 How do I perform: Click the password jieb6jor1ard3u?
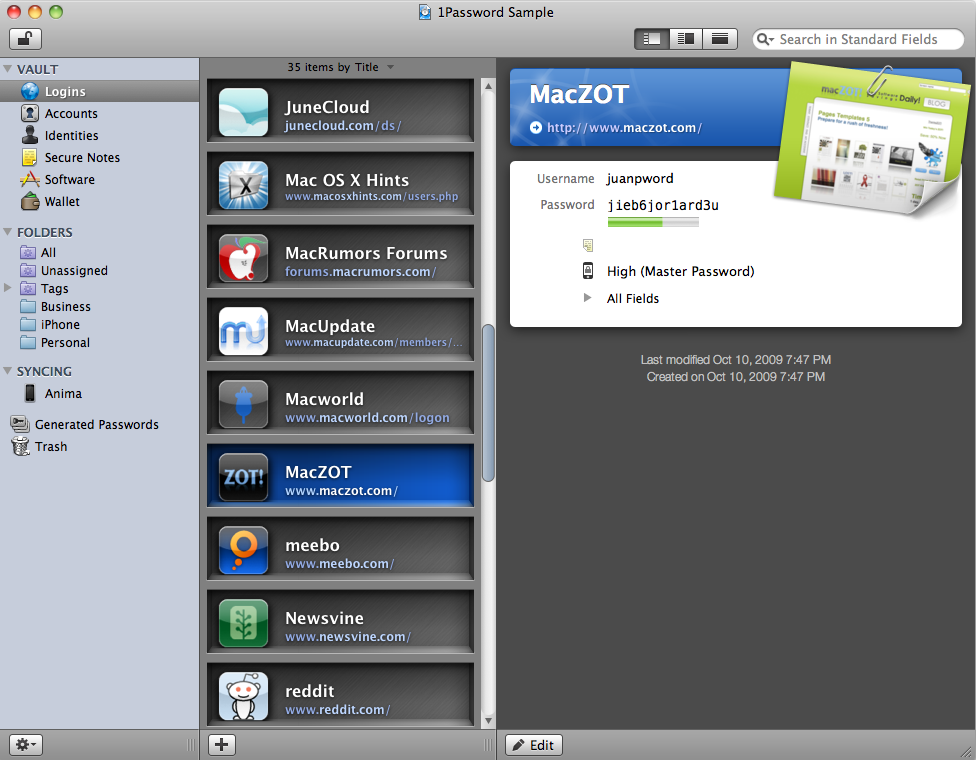point(663,205)
